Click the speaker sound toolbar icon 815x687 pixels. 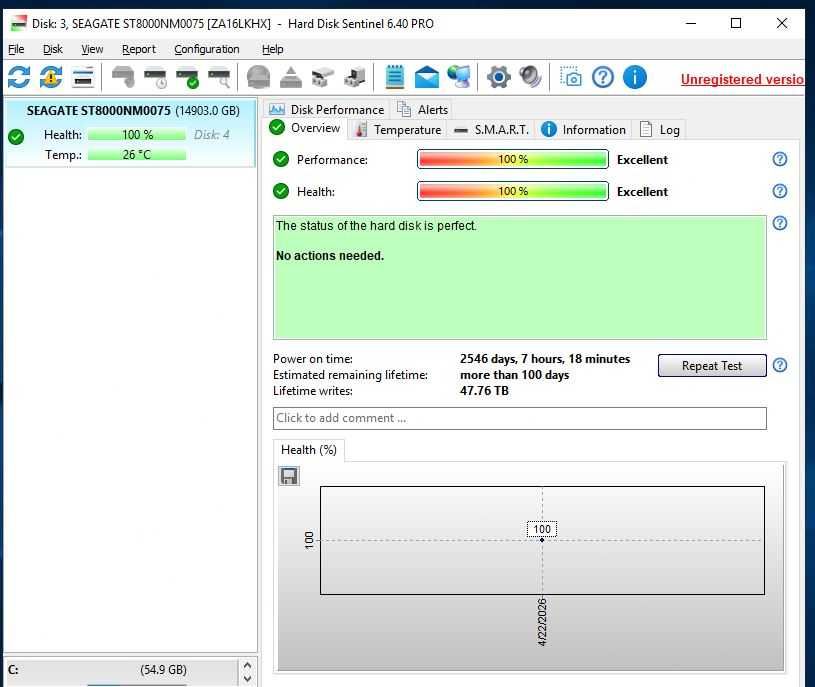tap(530, 77)
